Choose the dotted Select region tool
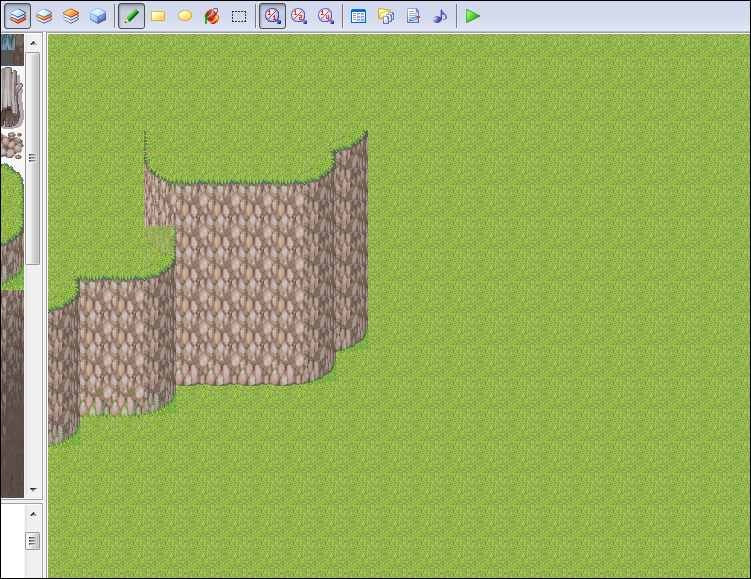The height and width of the screenshot is (579, 751). tap(239, 16)
